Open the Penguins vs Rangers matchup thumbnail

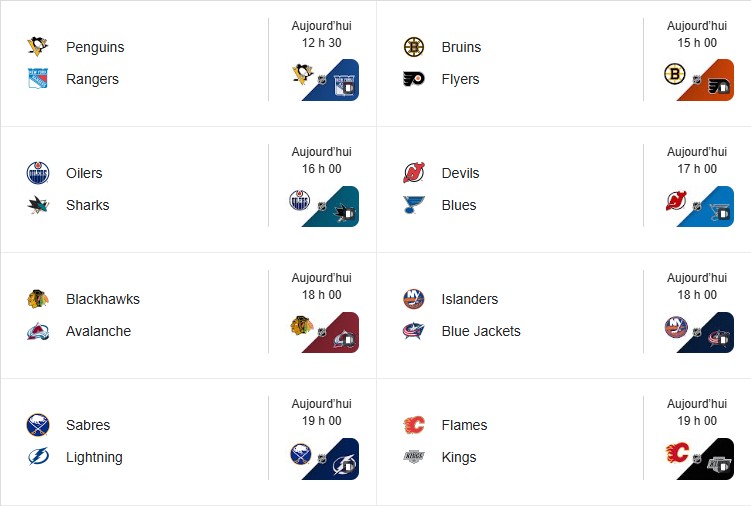(x=322, y=80)
